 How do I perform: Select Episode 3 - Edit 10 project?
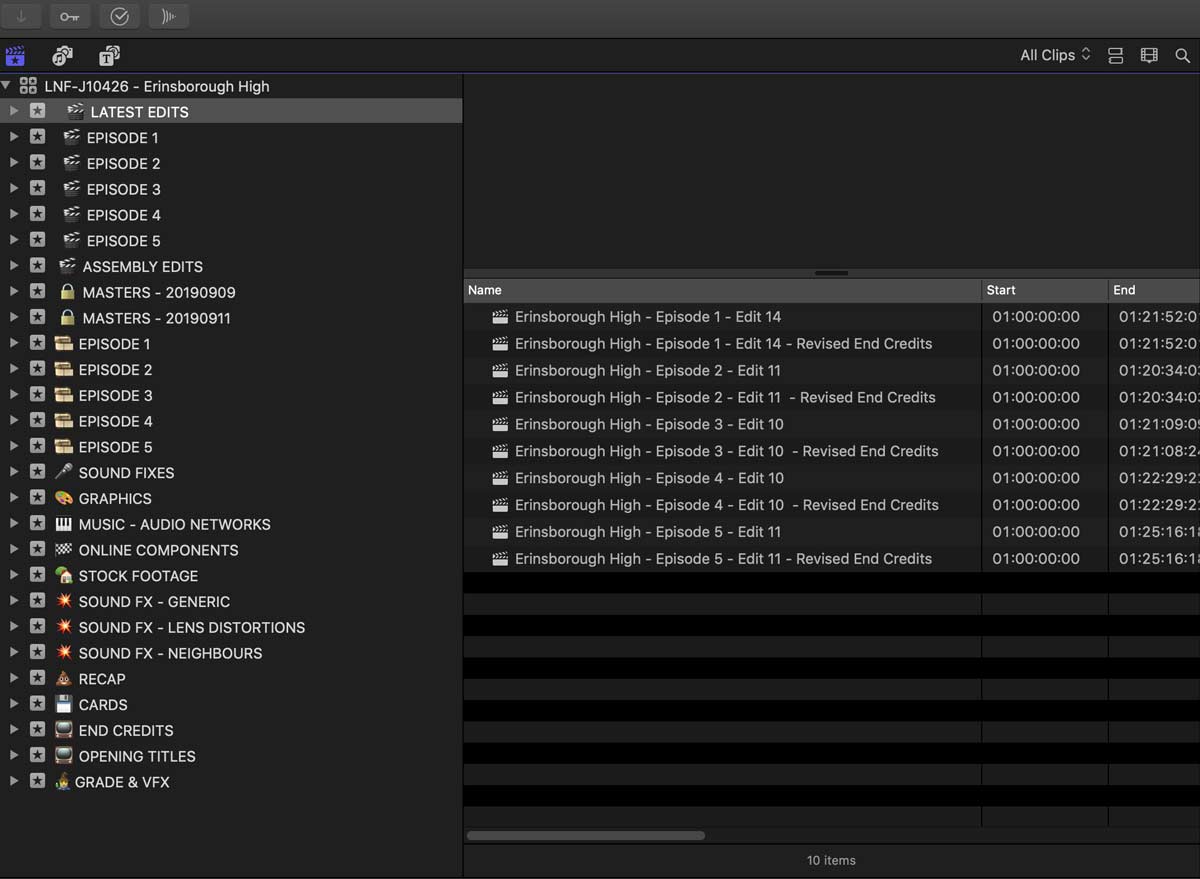648,424
